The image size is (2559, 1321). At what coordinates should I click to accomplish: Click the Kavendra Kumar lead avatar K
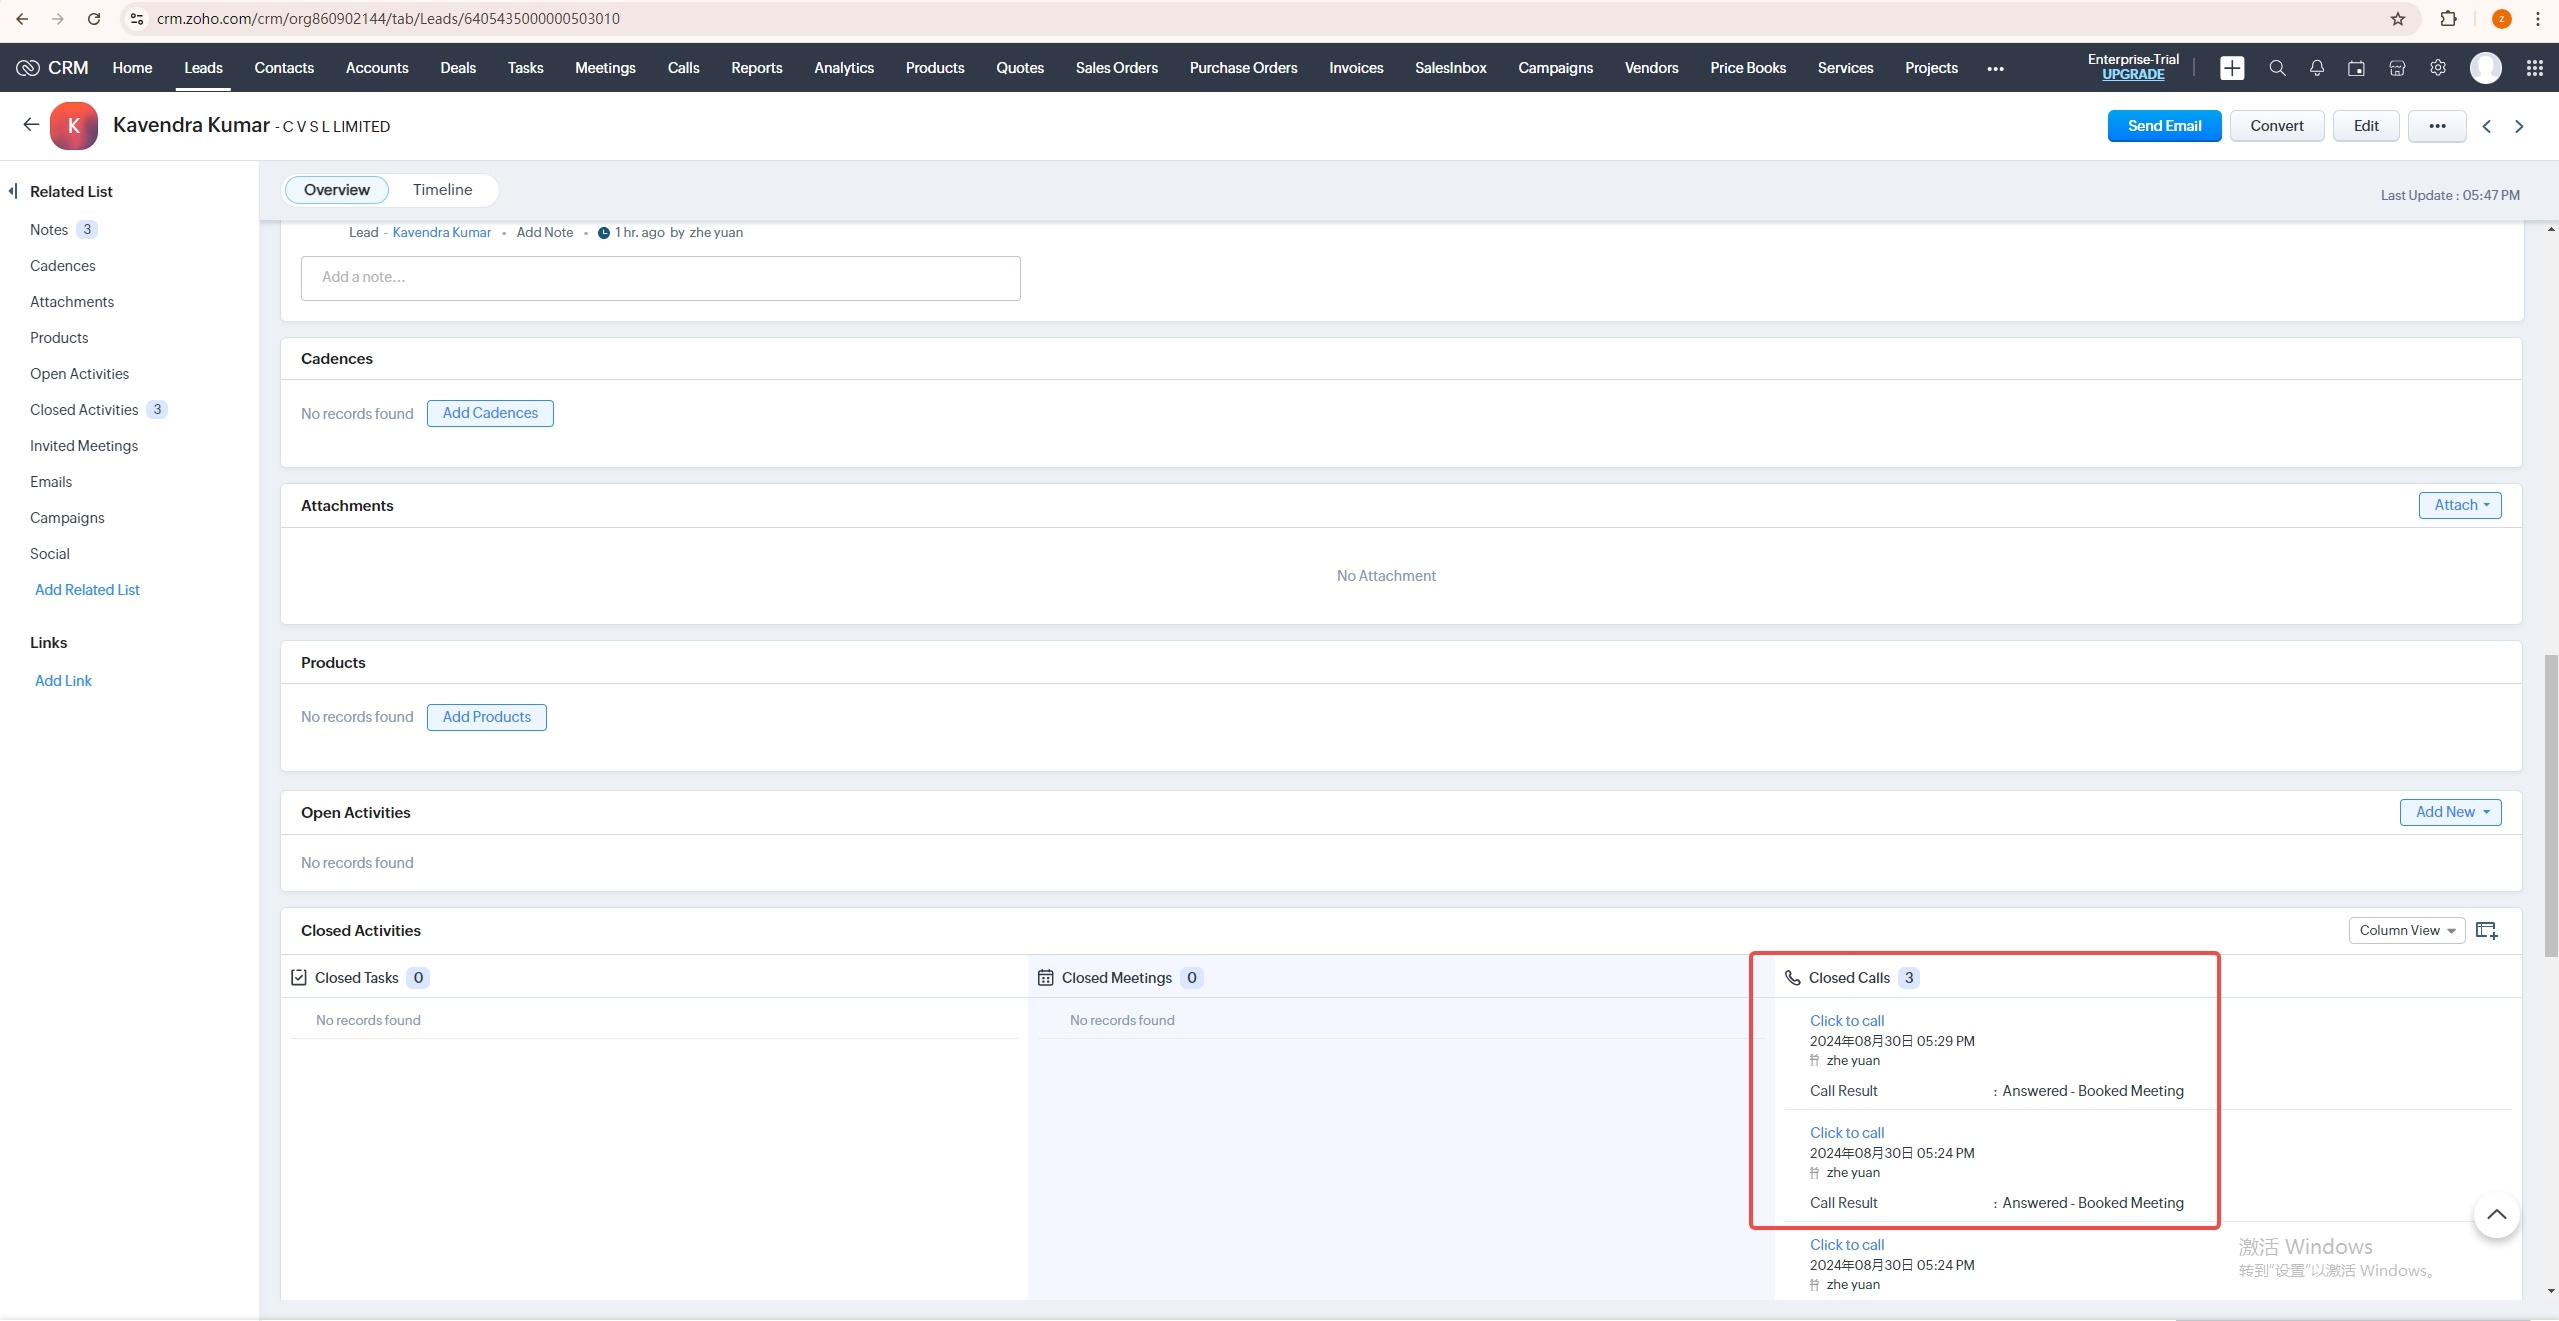coord(73,126)
